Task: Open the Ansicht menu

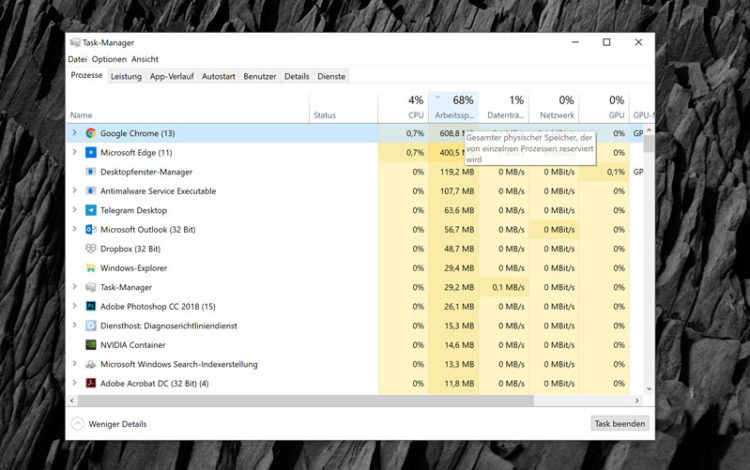Action: pyautogui.click(x=144, y=59)
